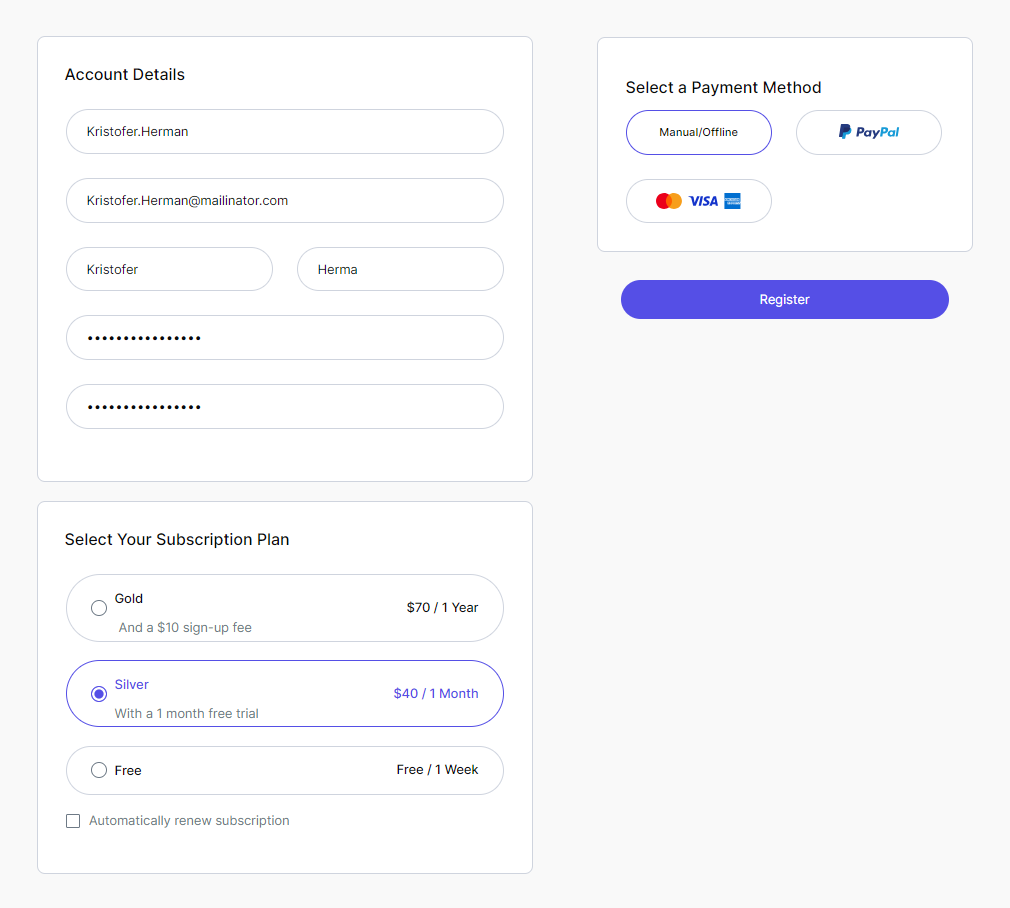Choose the PayPal payment logo
This screenshot has width=1010, height=908.
coord(868,132)
